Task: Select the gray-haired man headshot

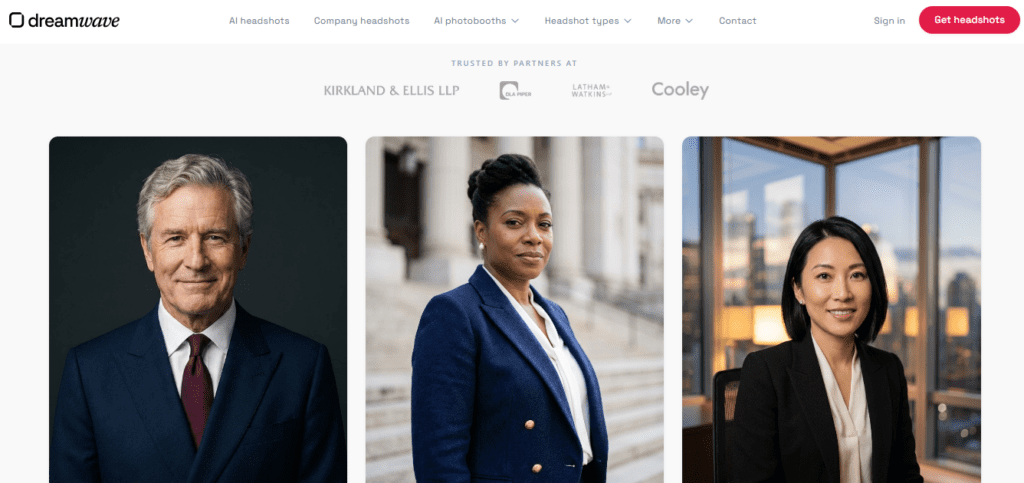Action: [198, 309]
